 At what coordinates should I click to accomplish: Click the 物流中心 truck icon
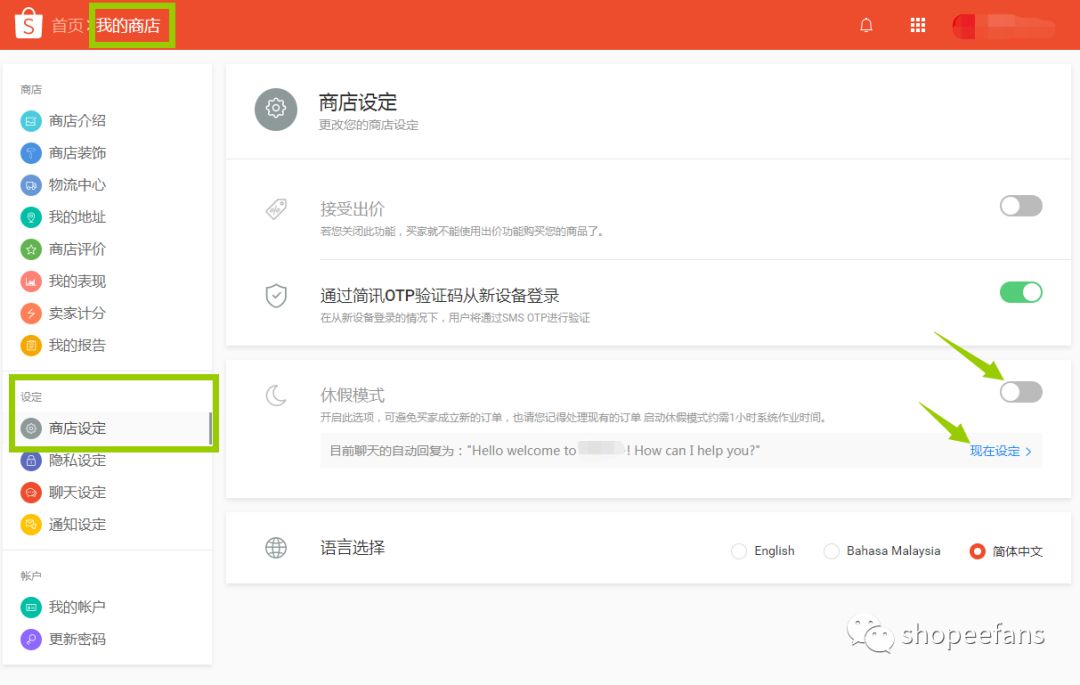click(x=31, y=185)
